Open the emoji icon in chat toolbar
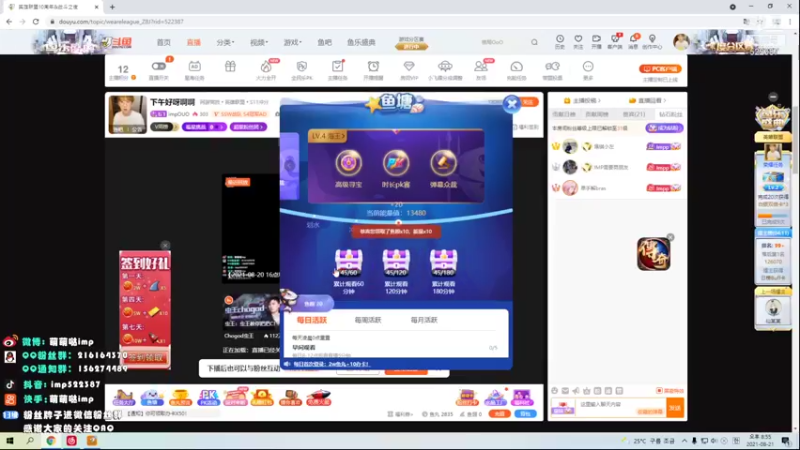 coord(555,391)
